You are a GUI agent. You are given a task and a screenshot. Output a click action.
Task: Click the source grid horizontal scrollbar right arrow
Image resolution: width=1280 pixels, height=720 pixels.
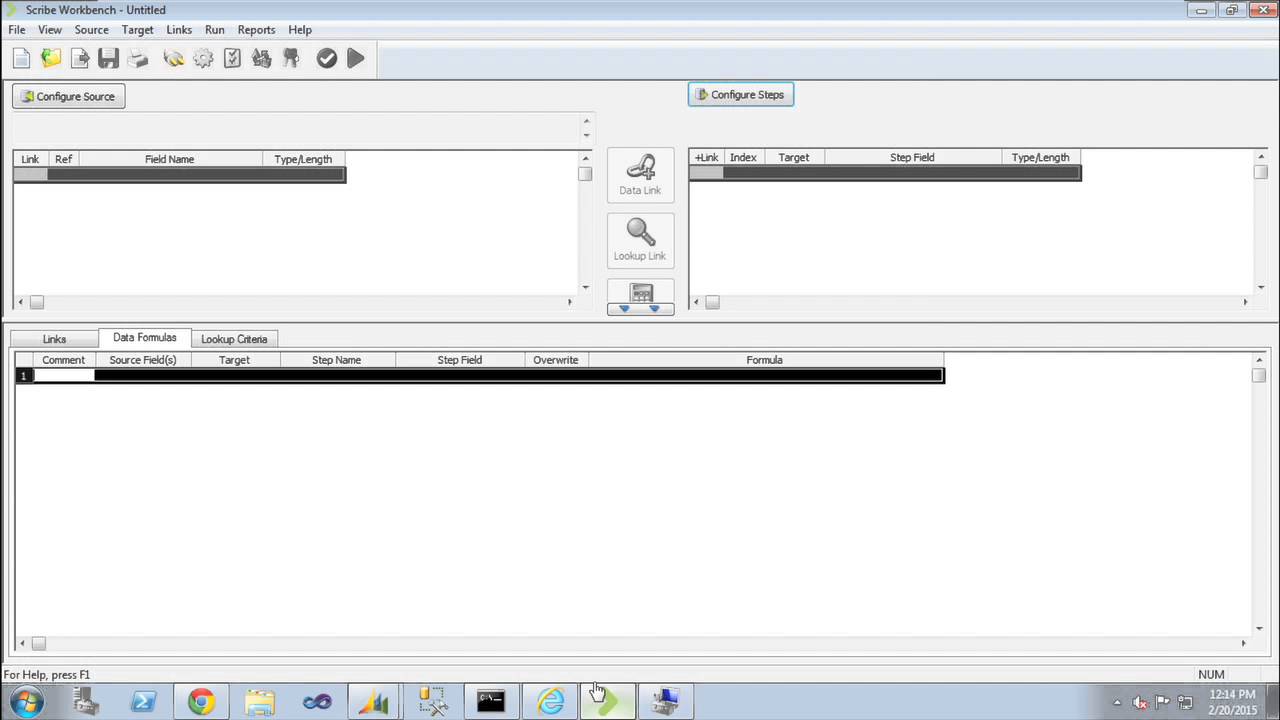(x=570, y=302)
